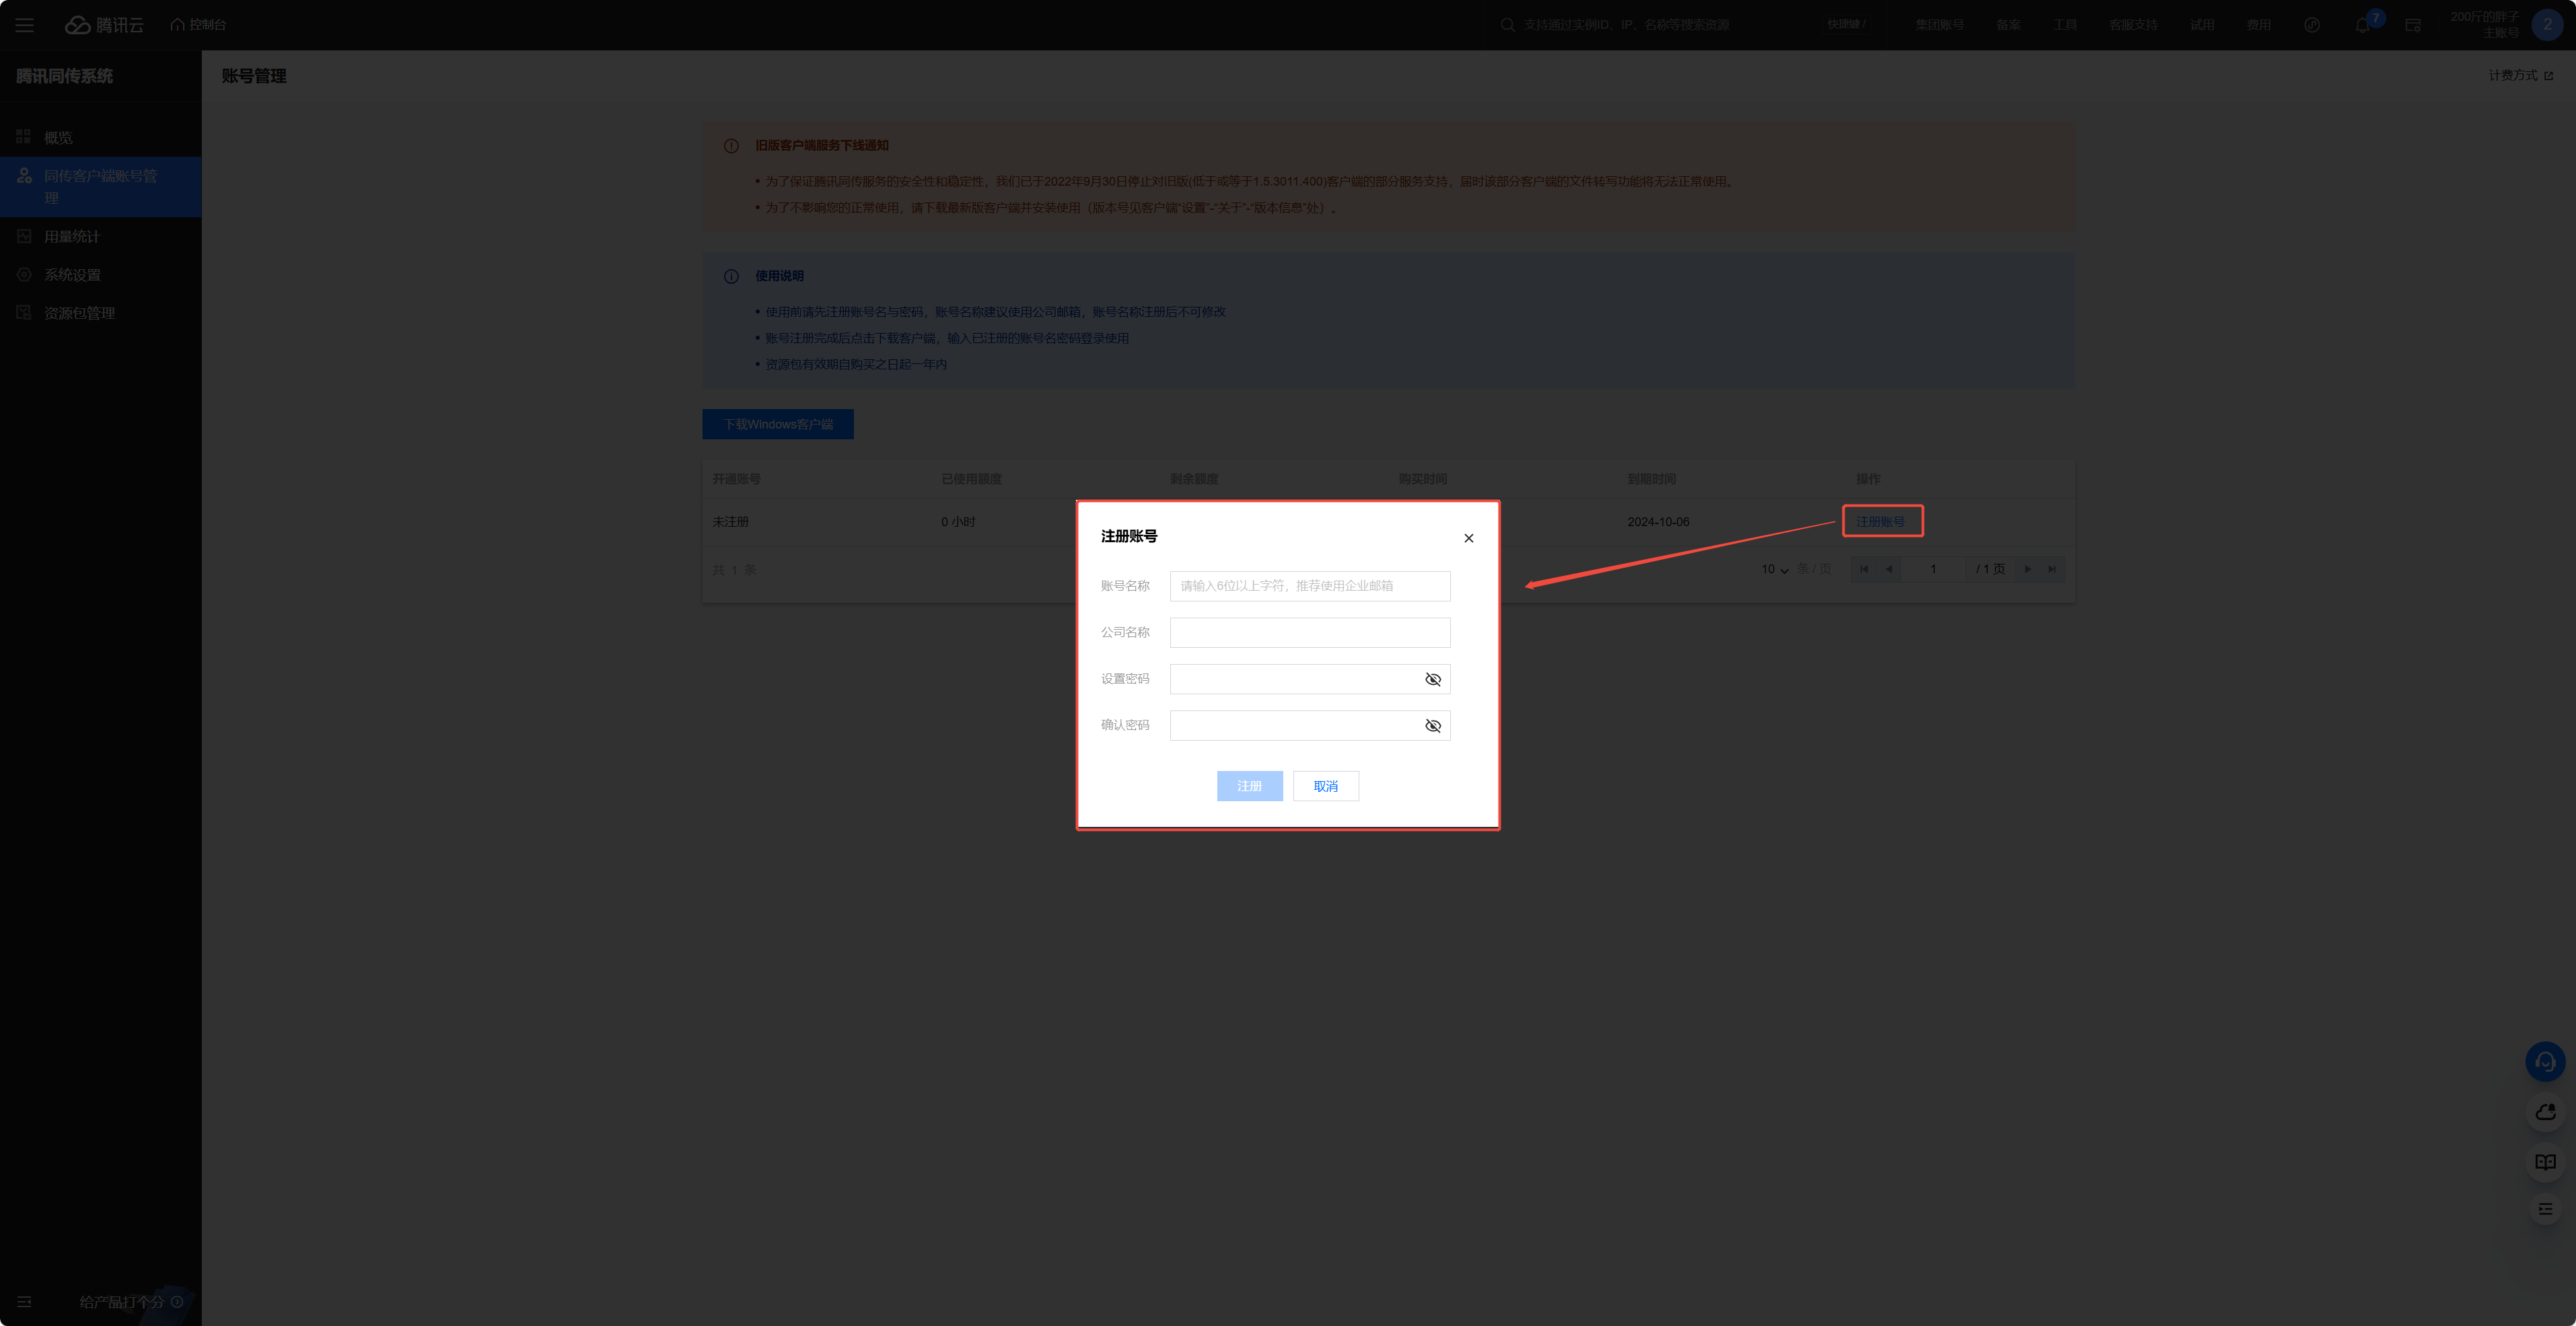Open the 快捷键 dropdown in top bar

tap(1846, 25)
